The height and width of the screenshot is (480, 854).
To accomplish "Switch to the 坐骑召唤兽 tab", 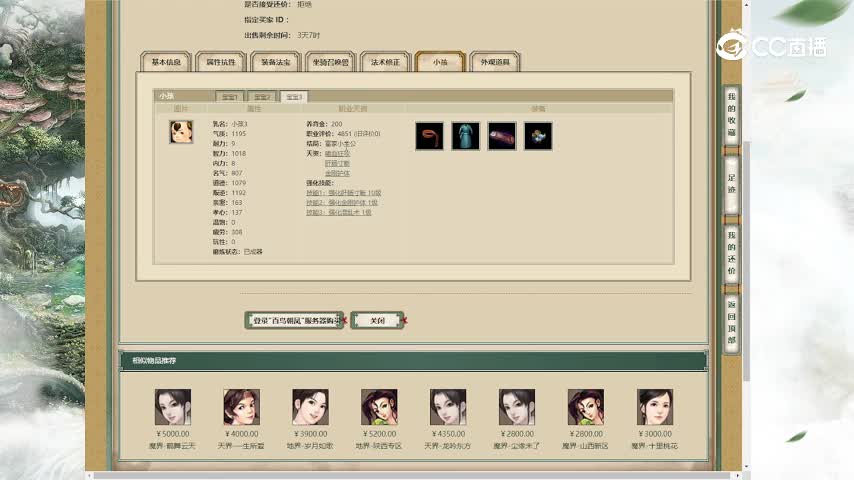I will (x=331, y=62).
